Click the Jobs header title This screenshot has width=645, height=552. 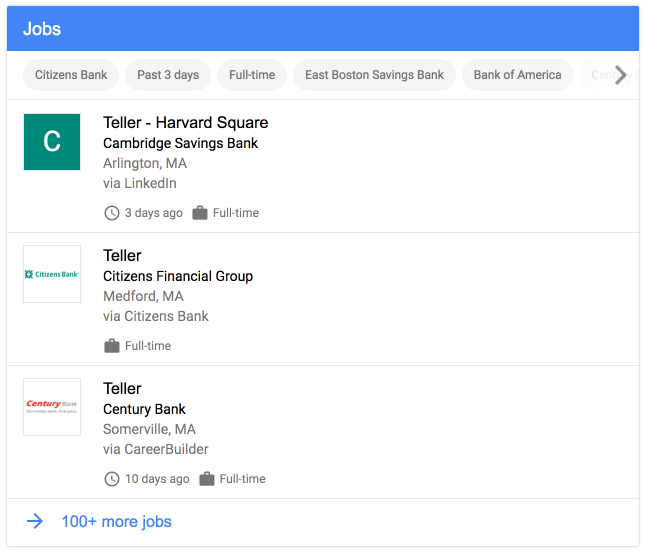click(42, 29)
